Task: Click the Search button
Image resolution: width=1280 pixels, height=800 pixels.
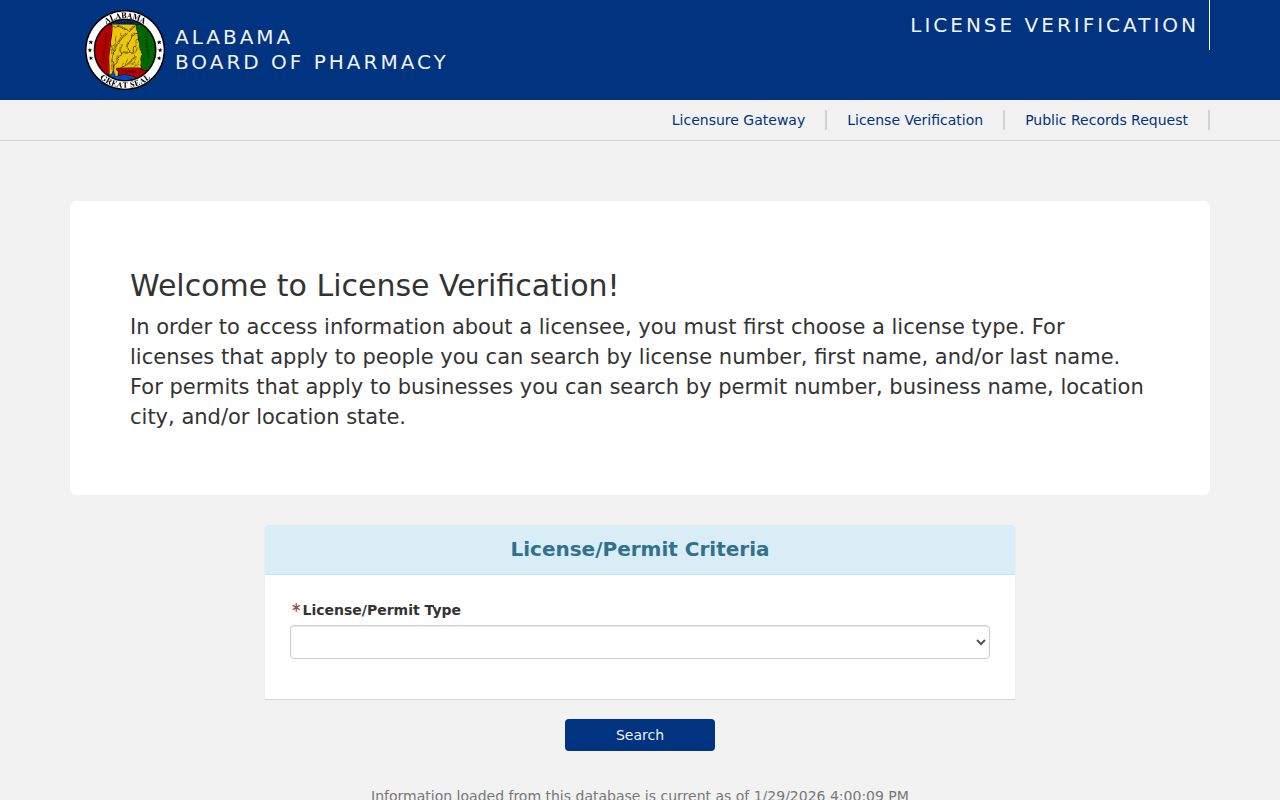Action: point(640,735)
